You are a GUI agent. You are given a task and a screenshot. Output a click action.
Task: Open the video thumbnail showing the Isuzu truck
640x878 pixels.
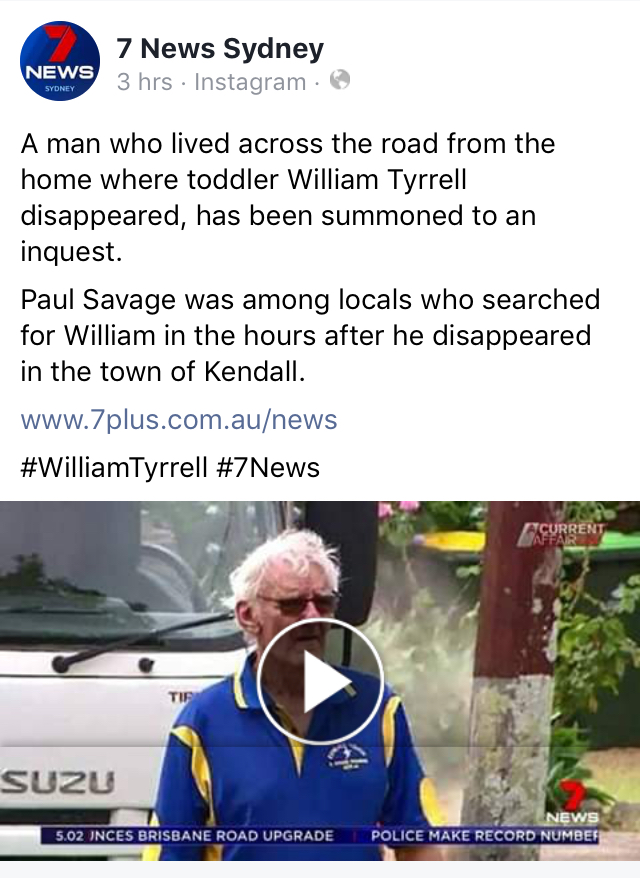pos(320,681)
